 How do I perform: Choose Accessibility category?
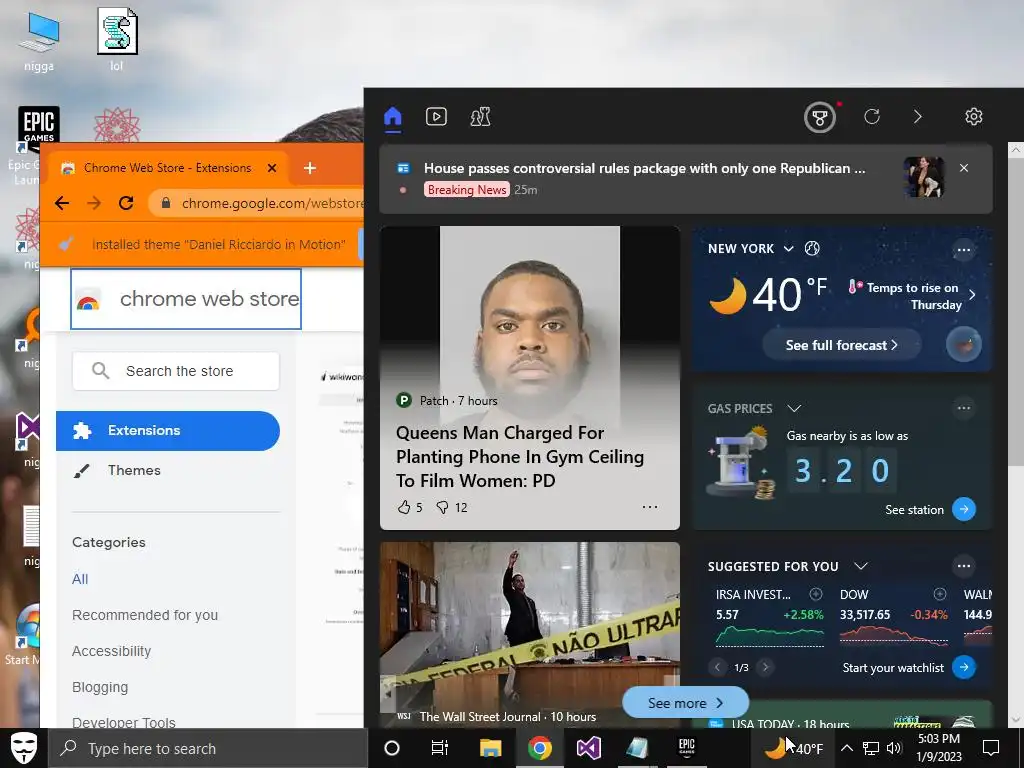[112, 651]
